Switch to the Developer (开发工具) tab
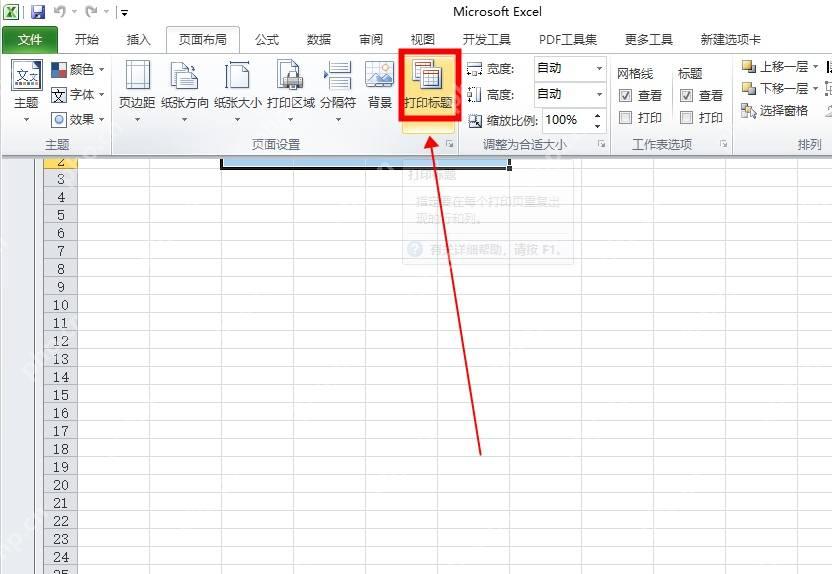832x574 pixels. pos(487,40)
